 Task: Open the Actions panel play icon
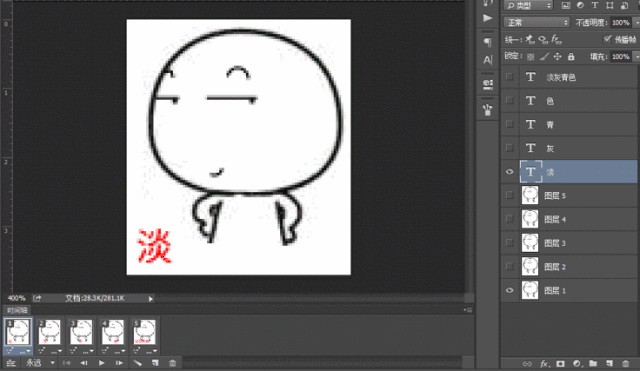click(487, 18)
